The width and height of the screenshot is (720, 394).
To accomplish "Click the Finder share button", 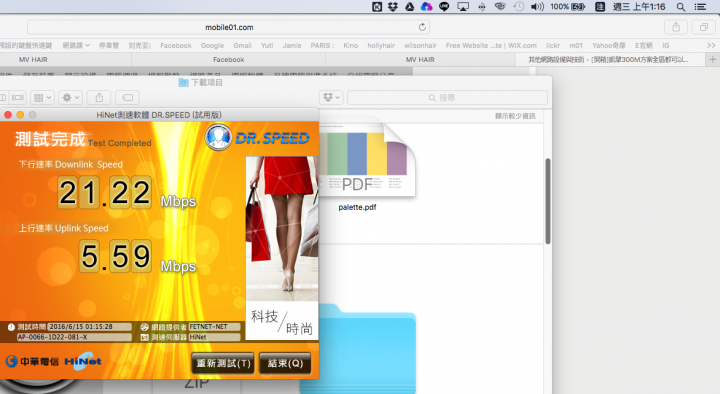I will click(99, 97).
